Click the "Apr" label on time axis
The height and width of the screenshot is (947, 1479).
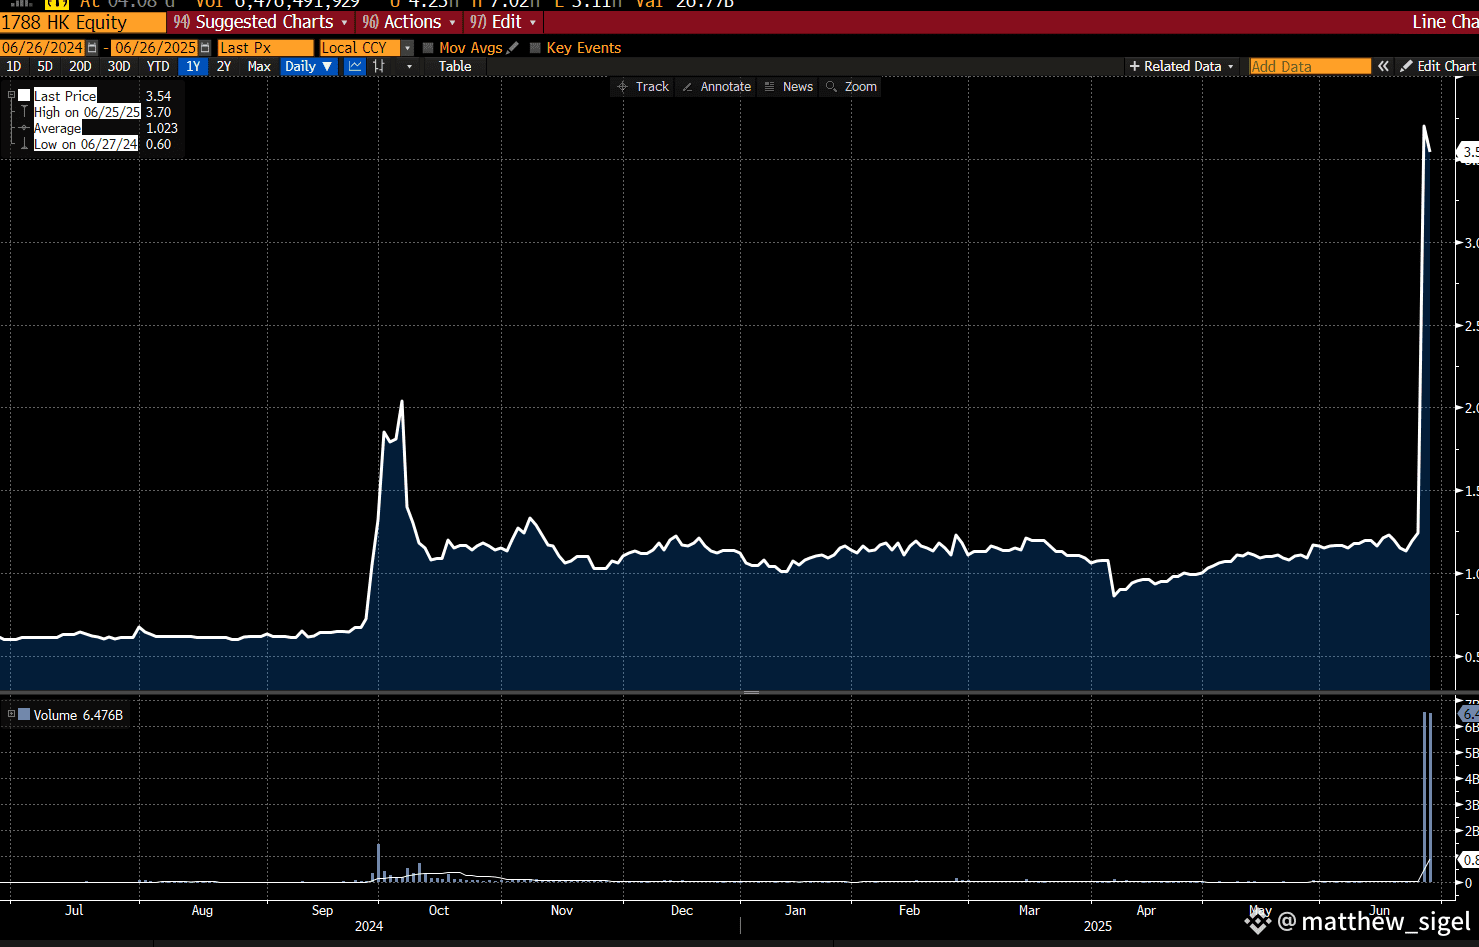(1146, 910)
